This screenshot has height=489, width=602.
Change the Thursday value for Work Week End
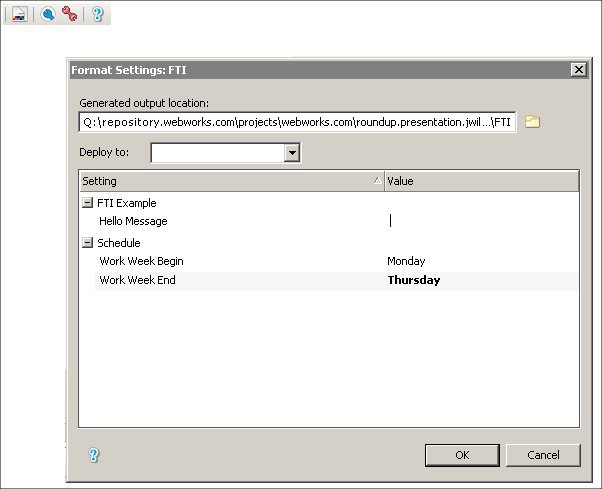[x=480, y=280]
